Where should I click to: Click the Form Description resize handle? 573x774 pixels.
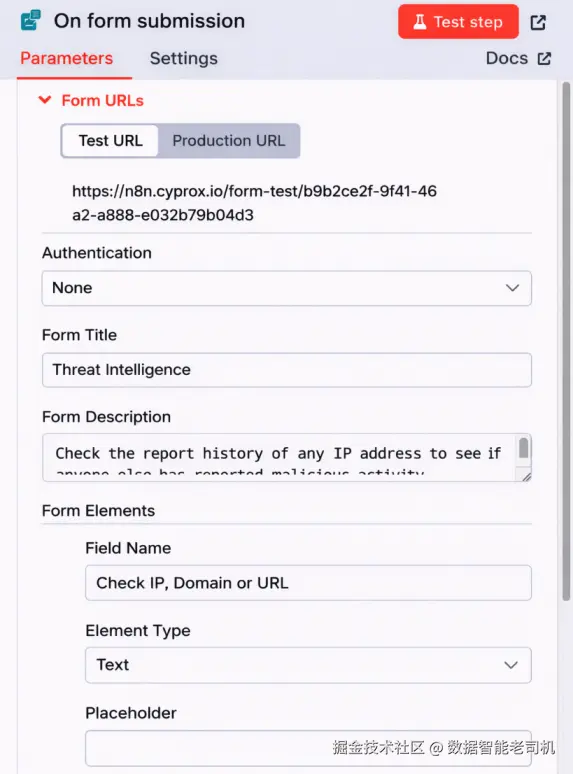[x=526, y=476]
